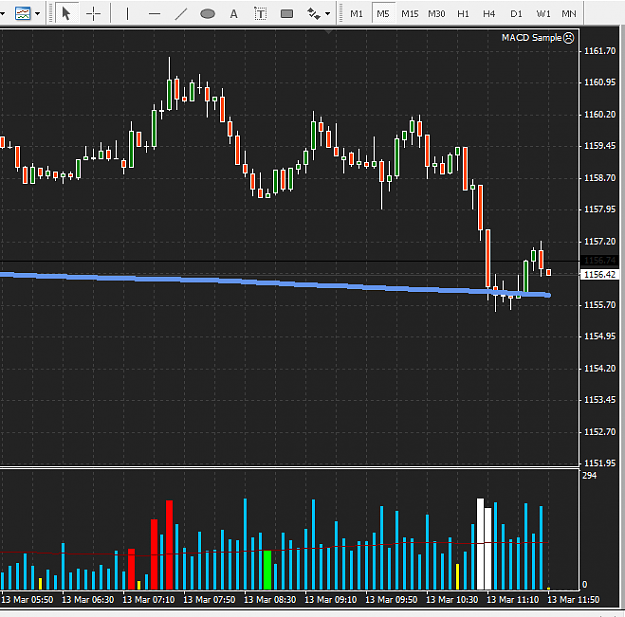
Task: Toggle the M5 timeframe button
Action: coord(383,14)
